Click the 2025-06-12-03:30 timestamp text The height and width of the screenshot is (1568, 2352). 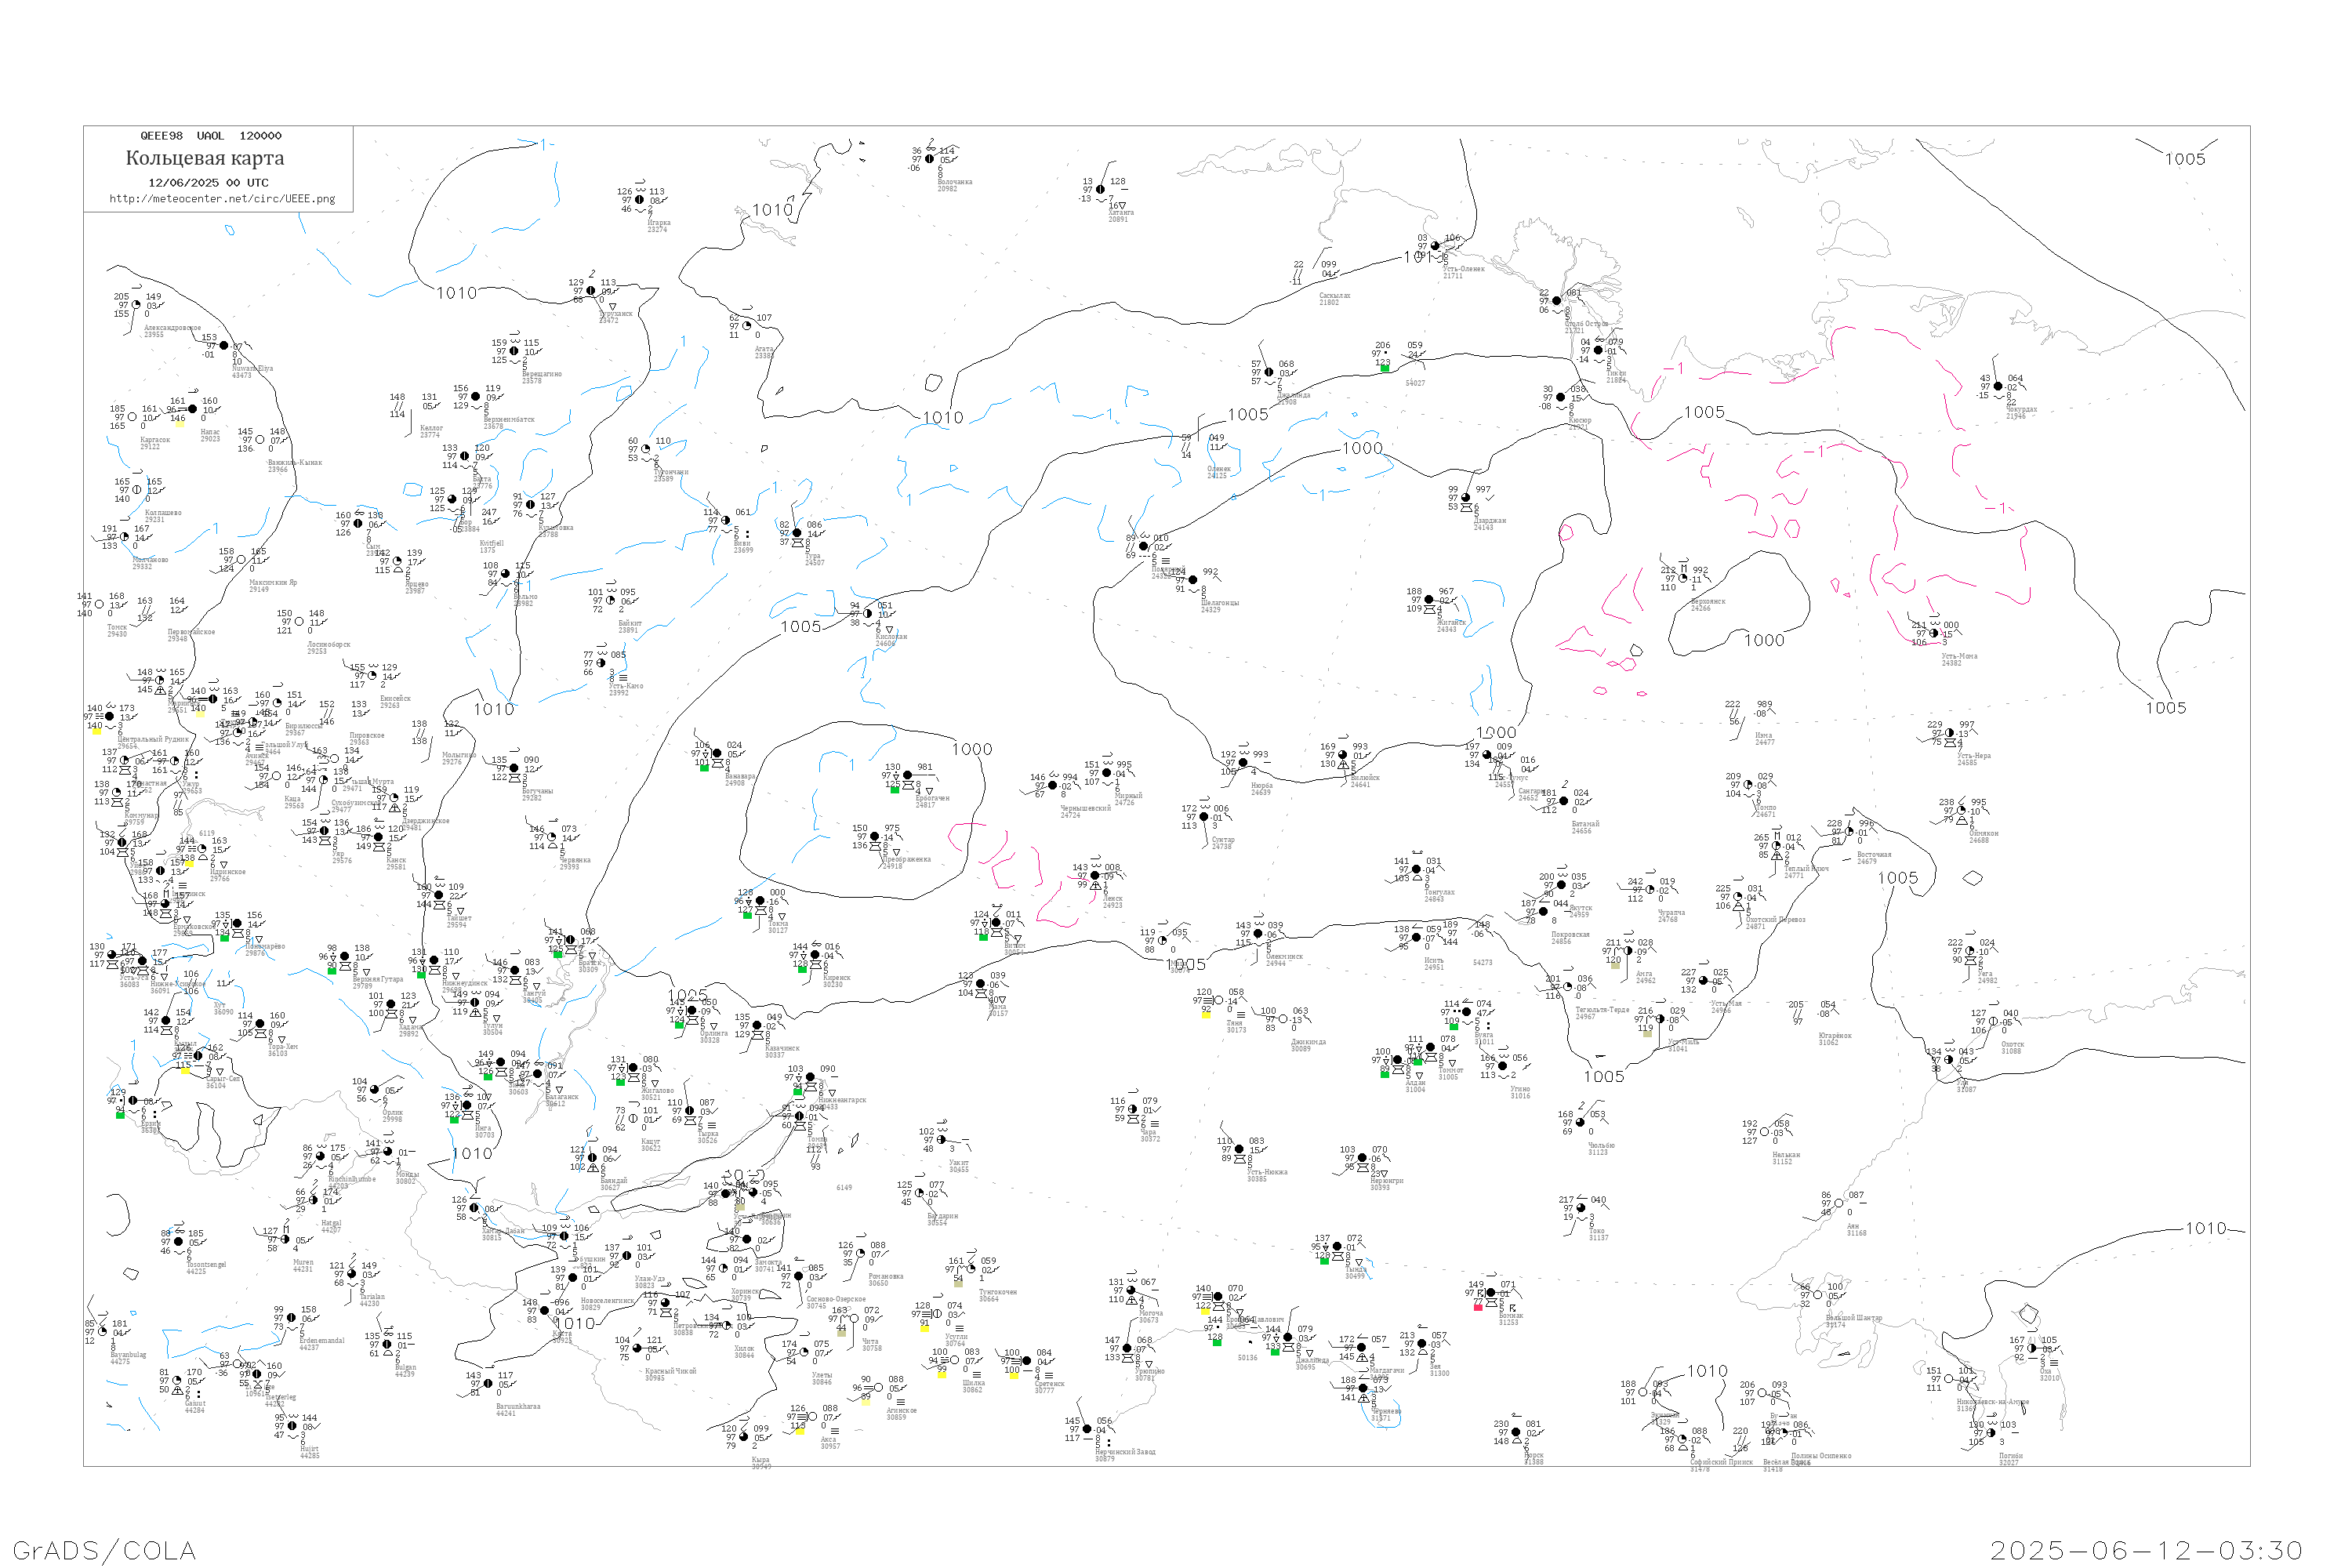coord(2146,1550)
